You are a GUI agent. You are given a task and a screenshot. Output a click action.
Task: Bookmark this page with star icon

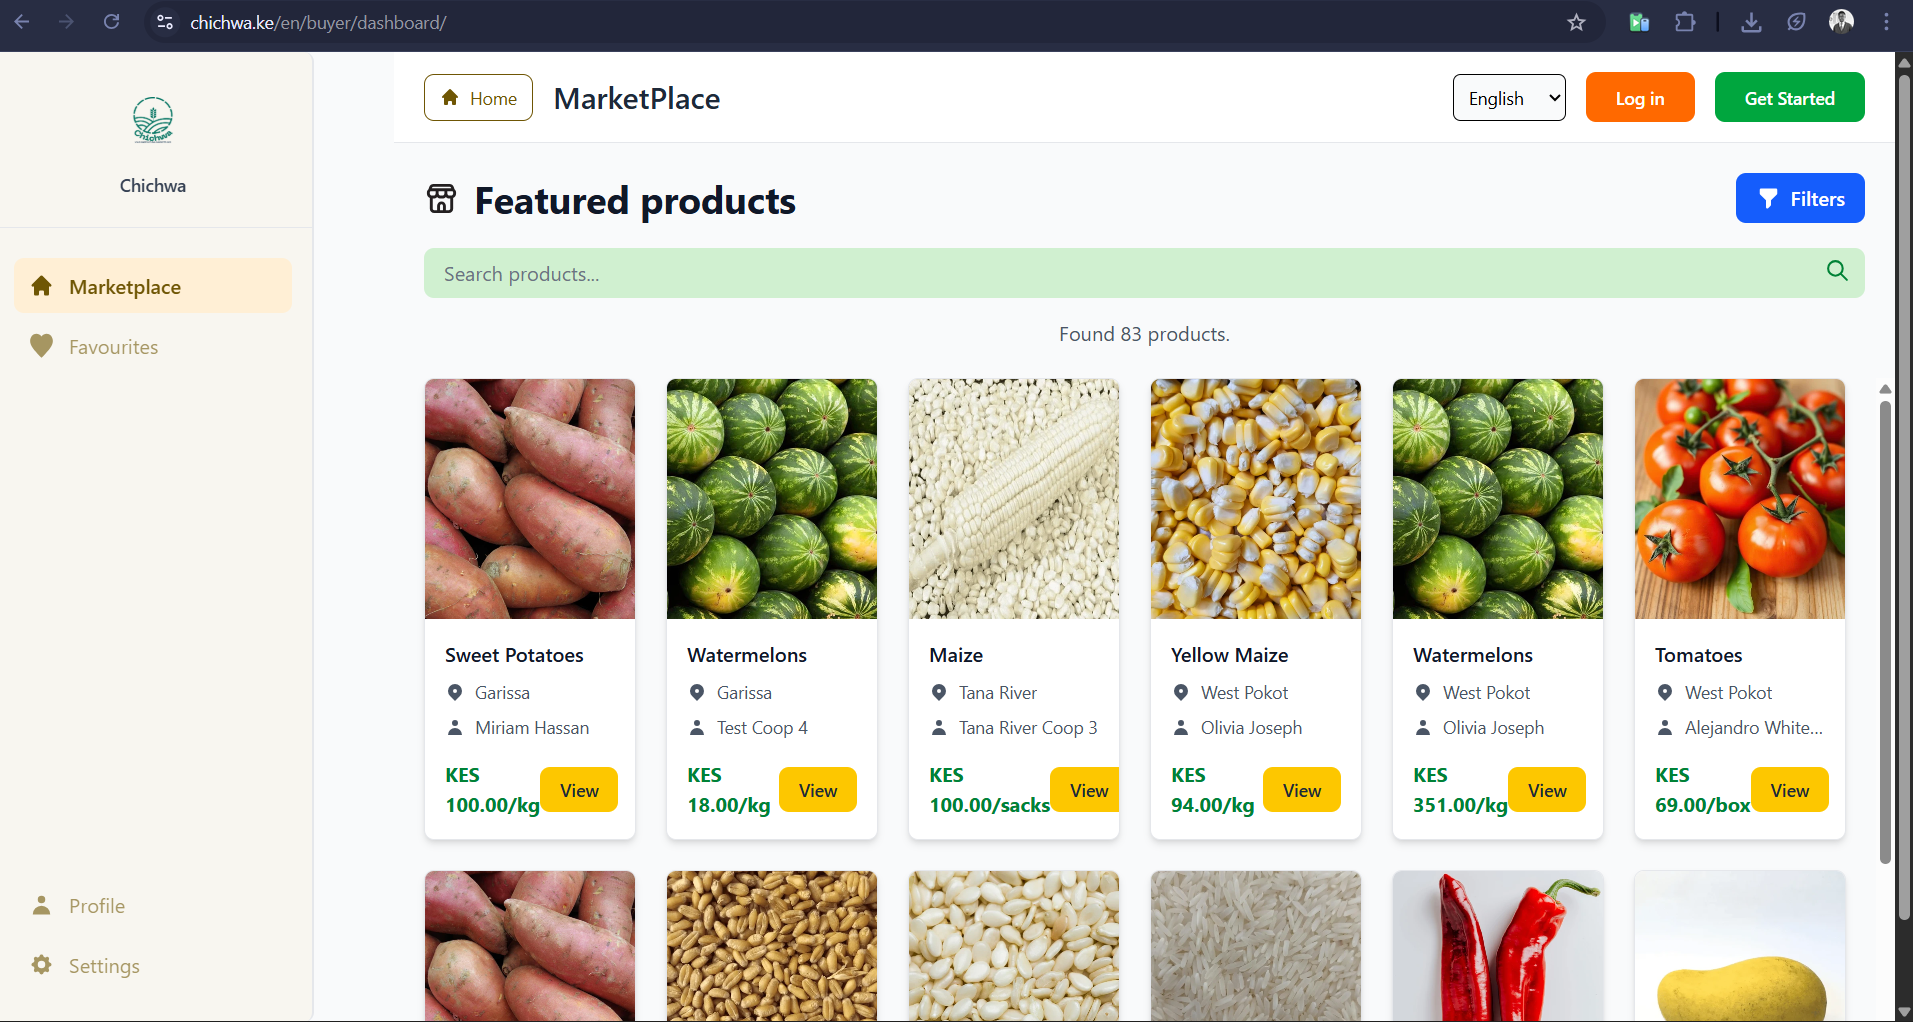click(x=1576, y=22)
